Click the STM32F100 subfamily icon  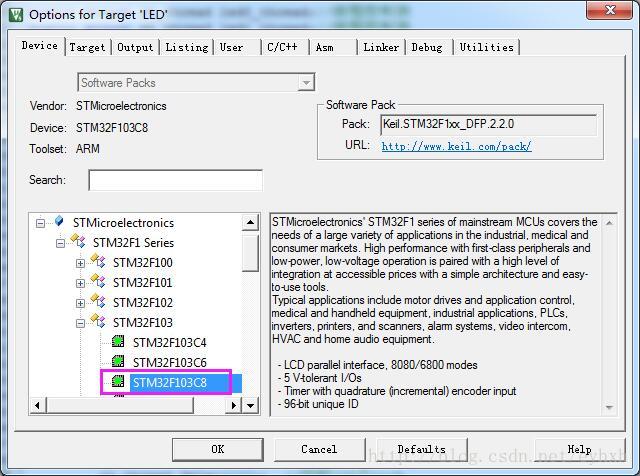(98, 260)
